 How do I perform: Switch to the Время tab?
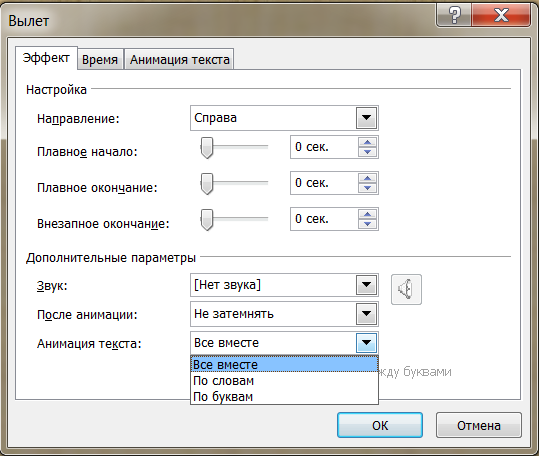(100, 59)
